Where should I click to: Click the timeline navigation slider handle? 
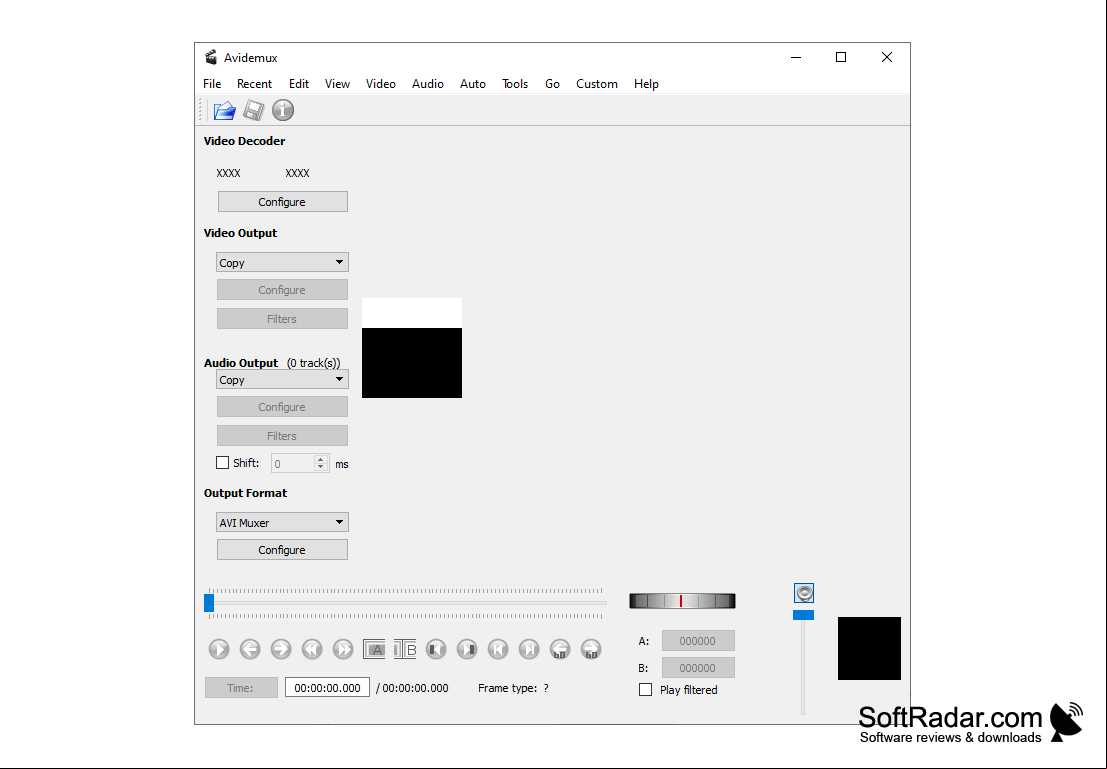coord(209,602)
